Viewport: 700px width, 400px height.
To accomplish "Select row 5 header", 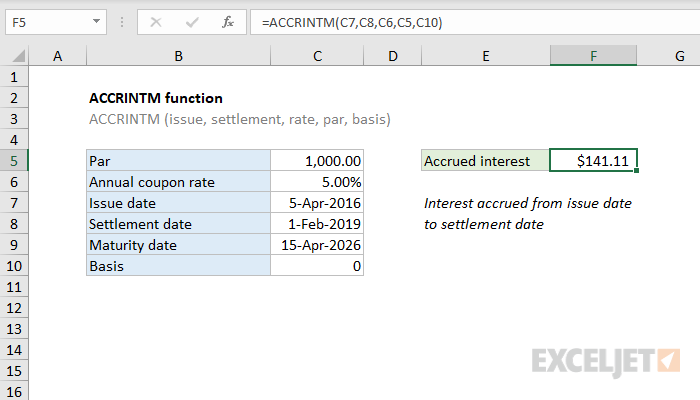I will (x=14, y=161).
